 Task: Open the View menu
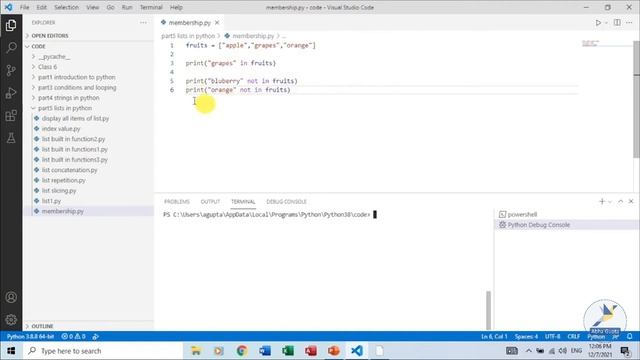click(x=93, y=7)
